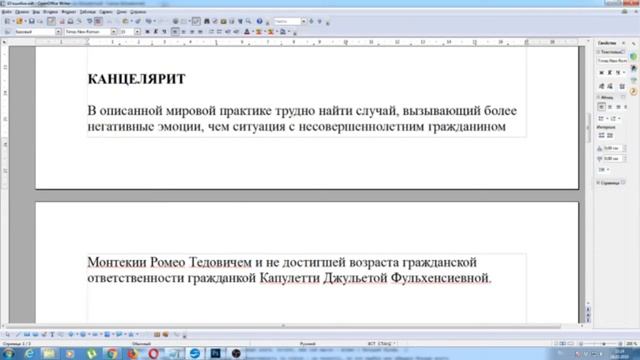Open the line spacing dropdown in the sidebar
This screenshot has height=360, width=640.
pos(603,169)
